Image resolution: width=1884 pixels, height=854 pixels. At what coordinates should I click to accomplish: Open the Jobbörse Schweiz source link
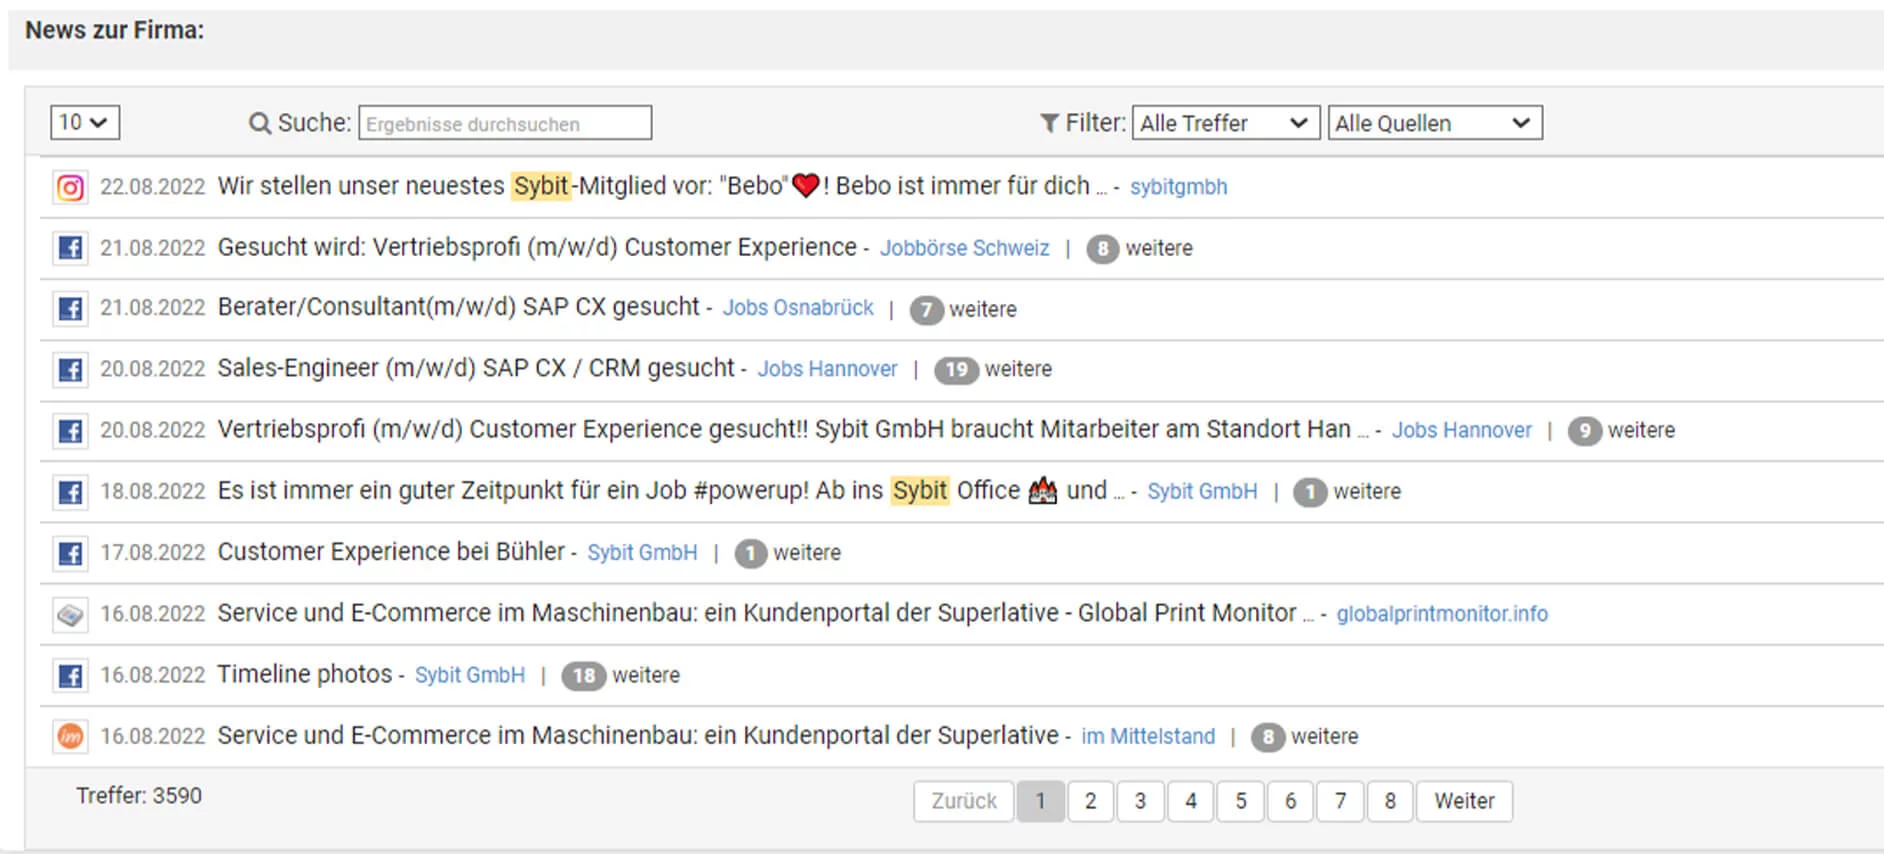coord(964,248)
